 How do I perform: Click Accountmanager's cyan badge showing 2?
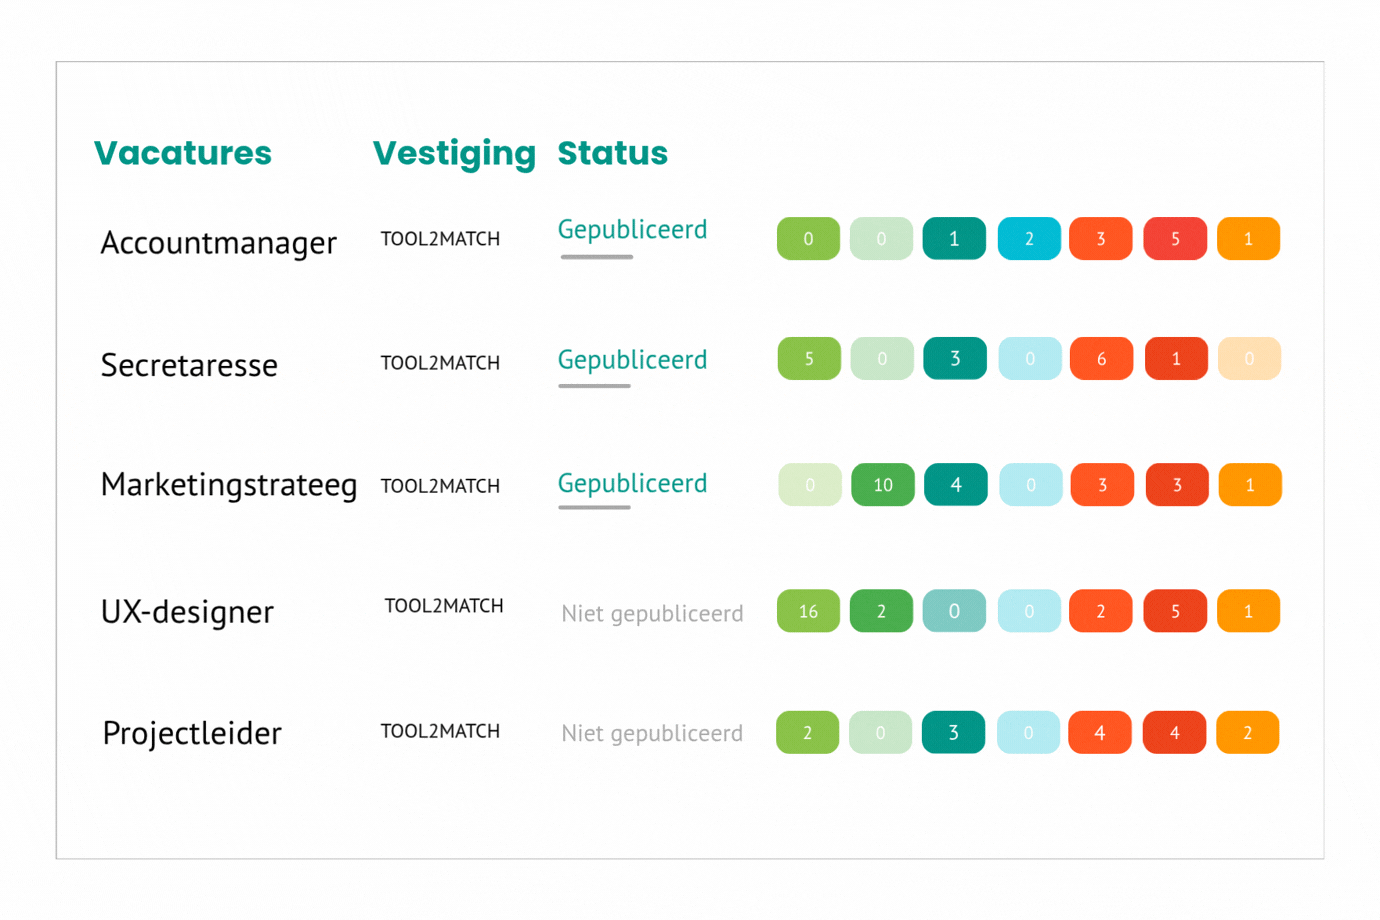point(1028,239)
